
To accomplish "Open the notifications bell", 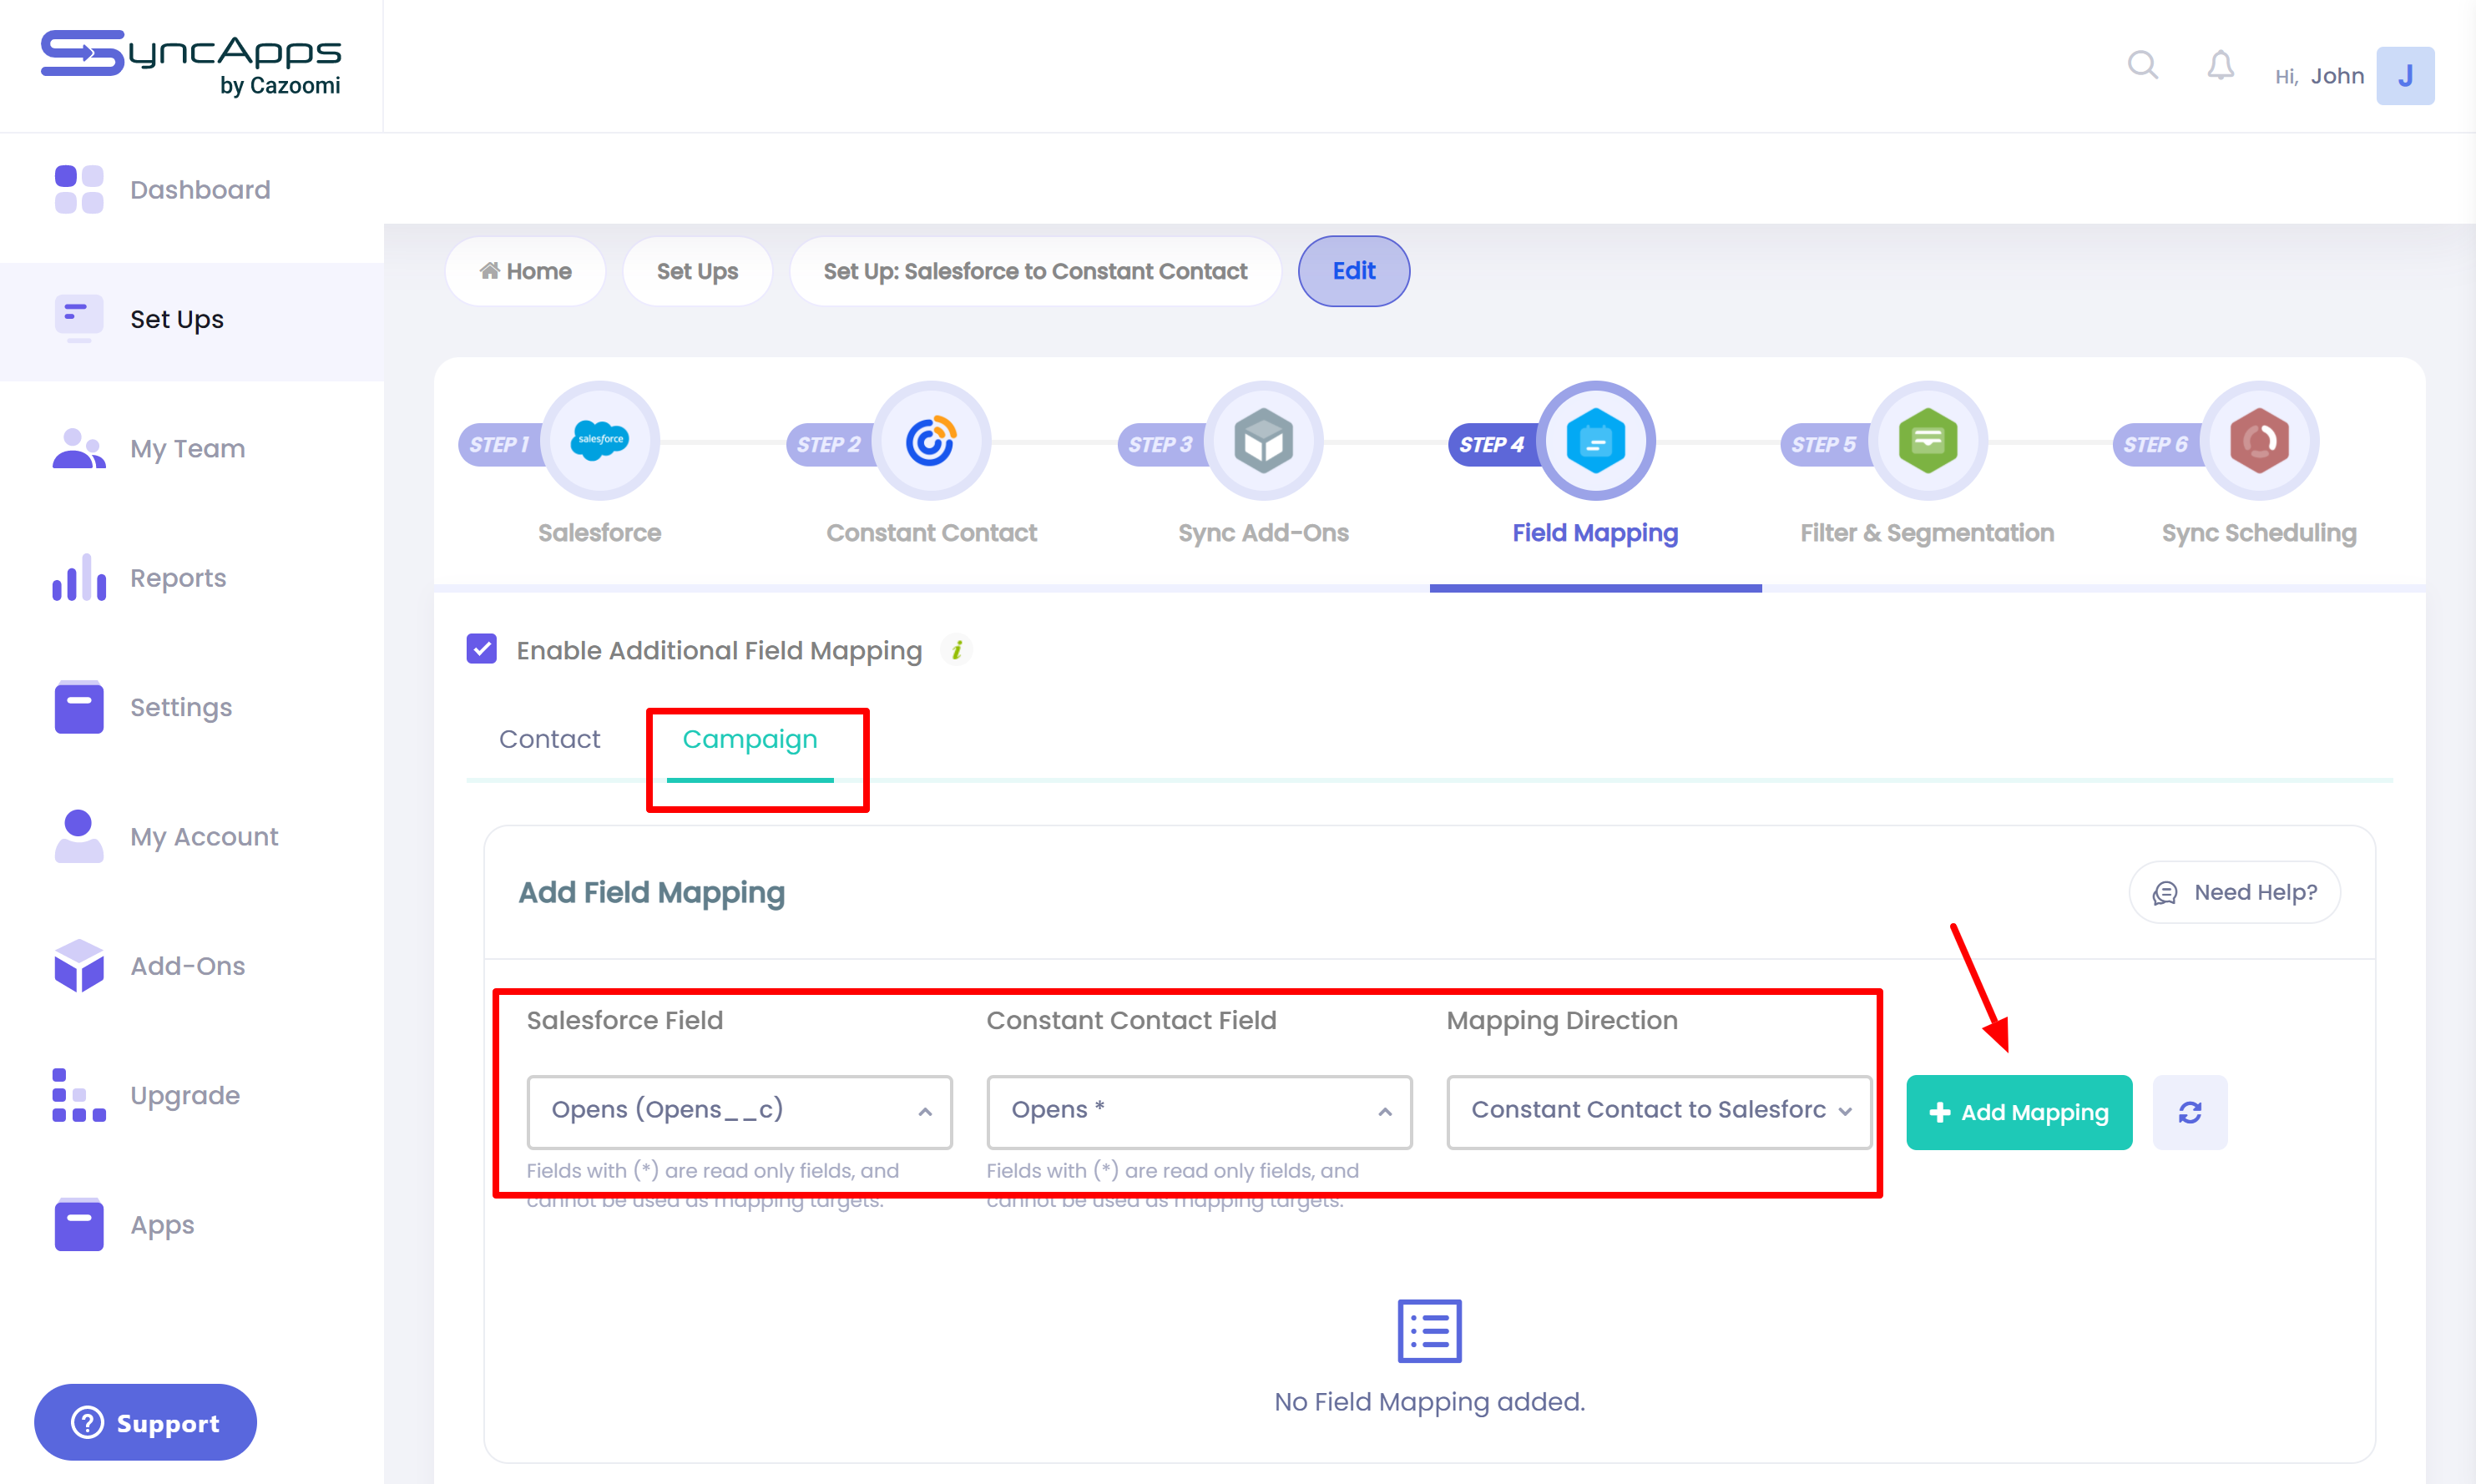I will [x=2220, y=66].
